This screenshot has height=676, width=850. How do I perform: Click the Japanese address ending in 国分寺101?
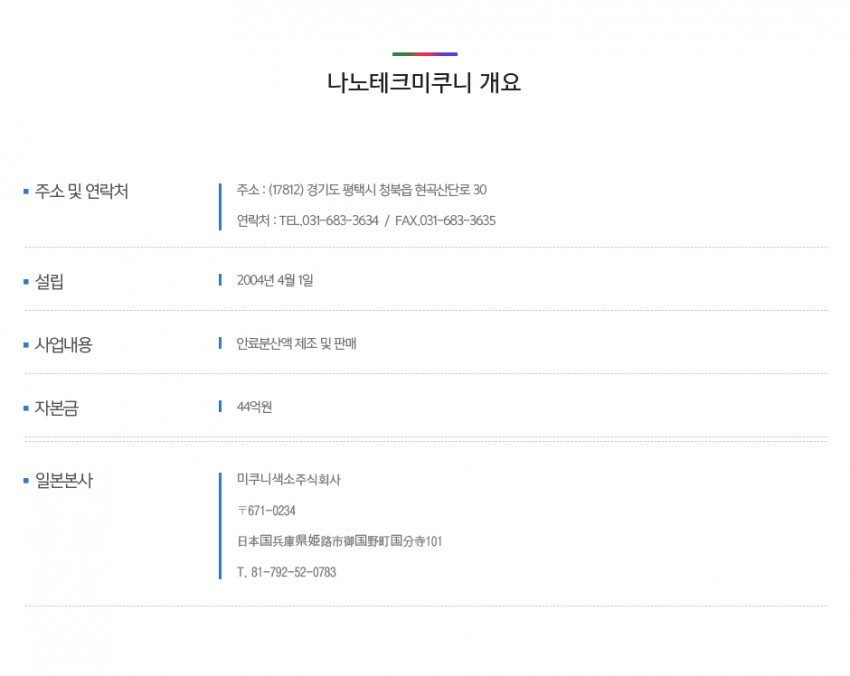pos(339,541)
